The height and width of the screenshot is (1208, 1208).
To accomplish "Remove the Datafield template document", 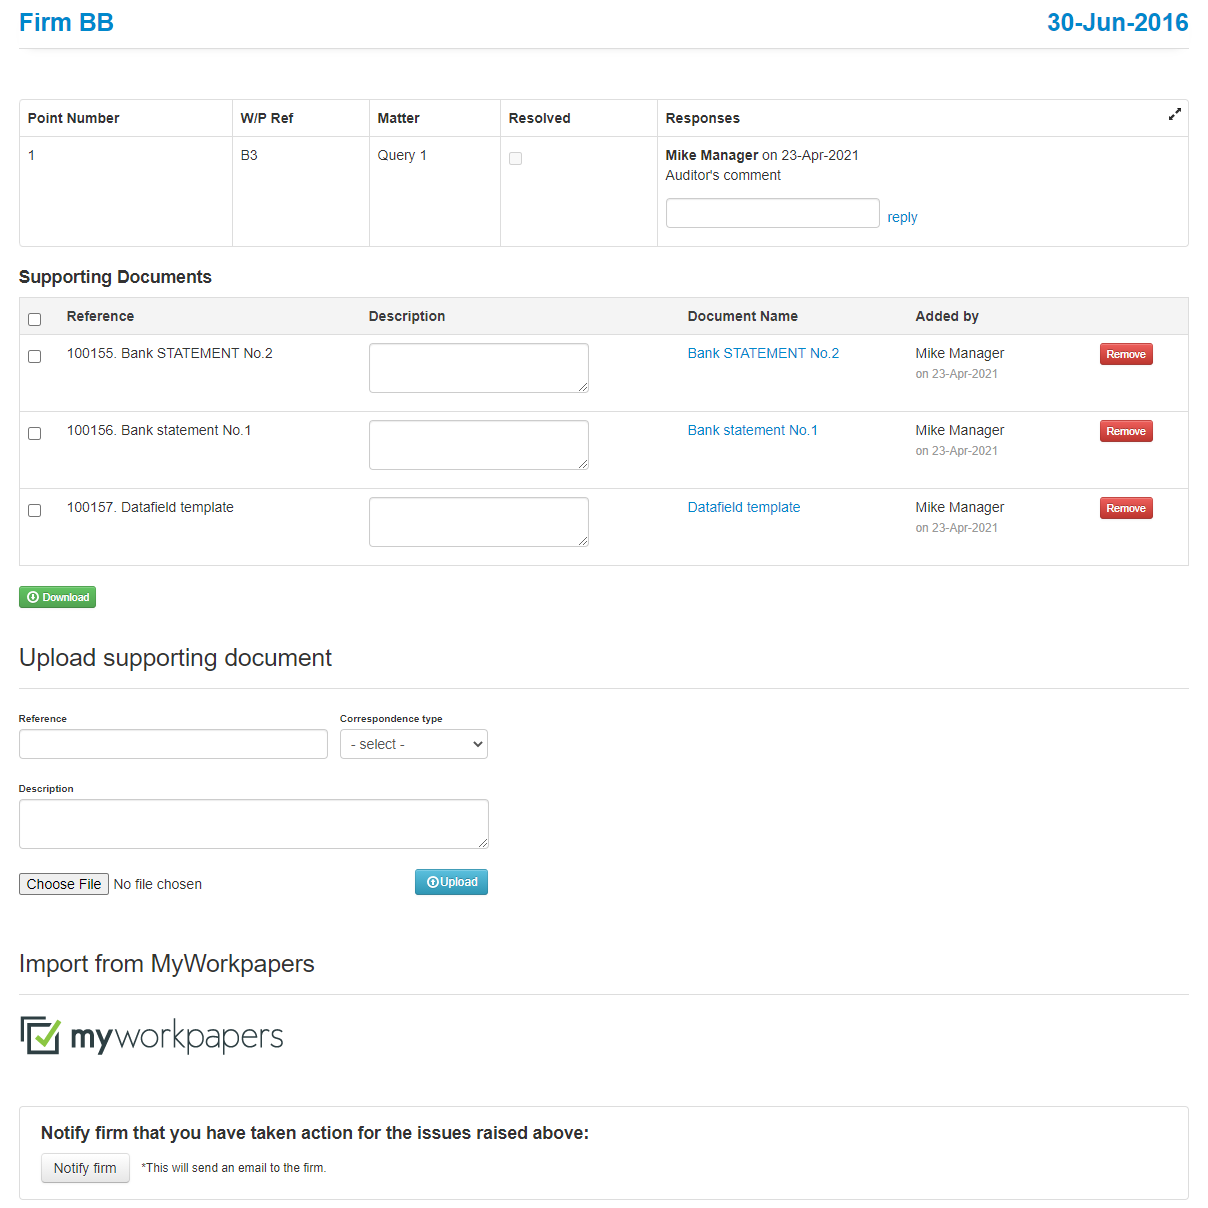I will pyautogui.click(x=1126, y=508).
